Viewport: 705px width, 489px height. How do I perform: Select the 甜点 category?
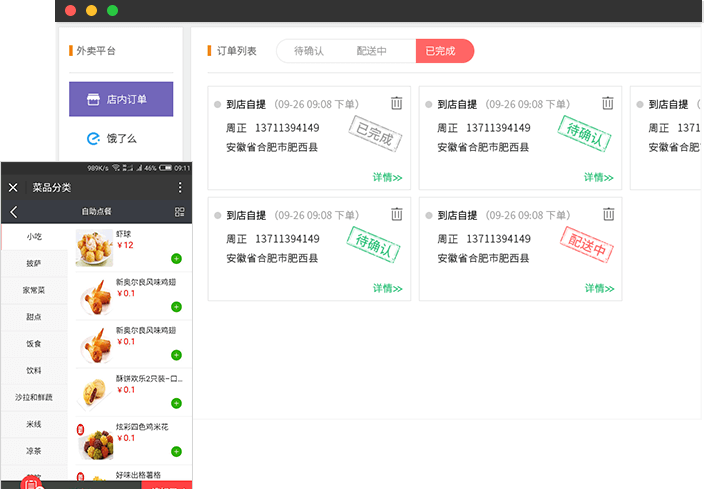[35, 317]
